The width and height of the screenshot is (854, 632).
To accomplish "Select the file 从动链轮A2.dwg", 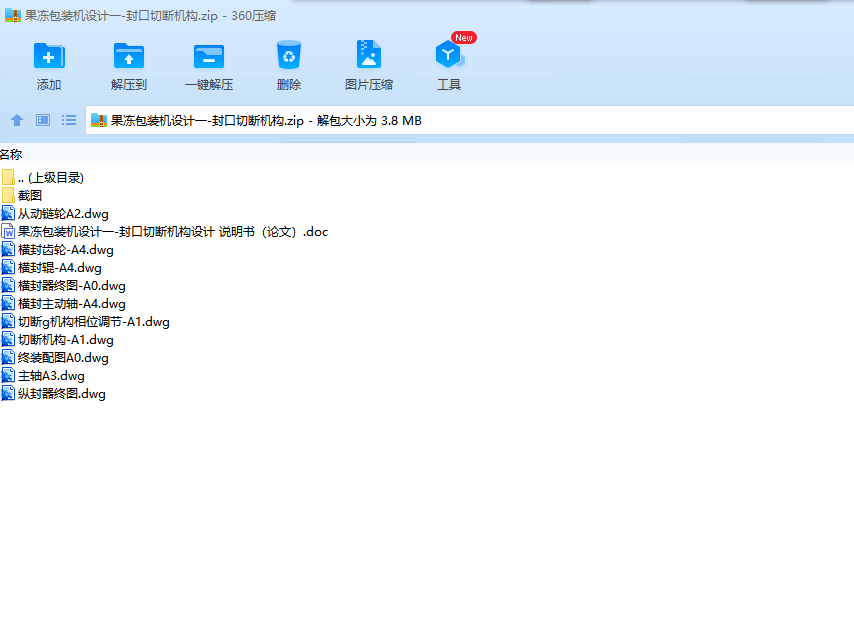I will [54, 214].
